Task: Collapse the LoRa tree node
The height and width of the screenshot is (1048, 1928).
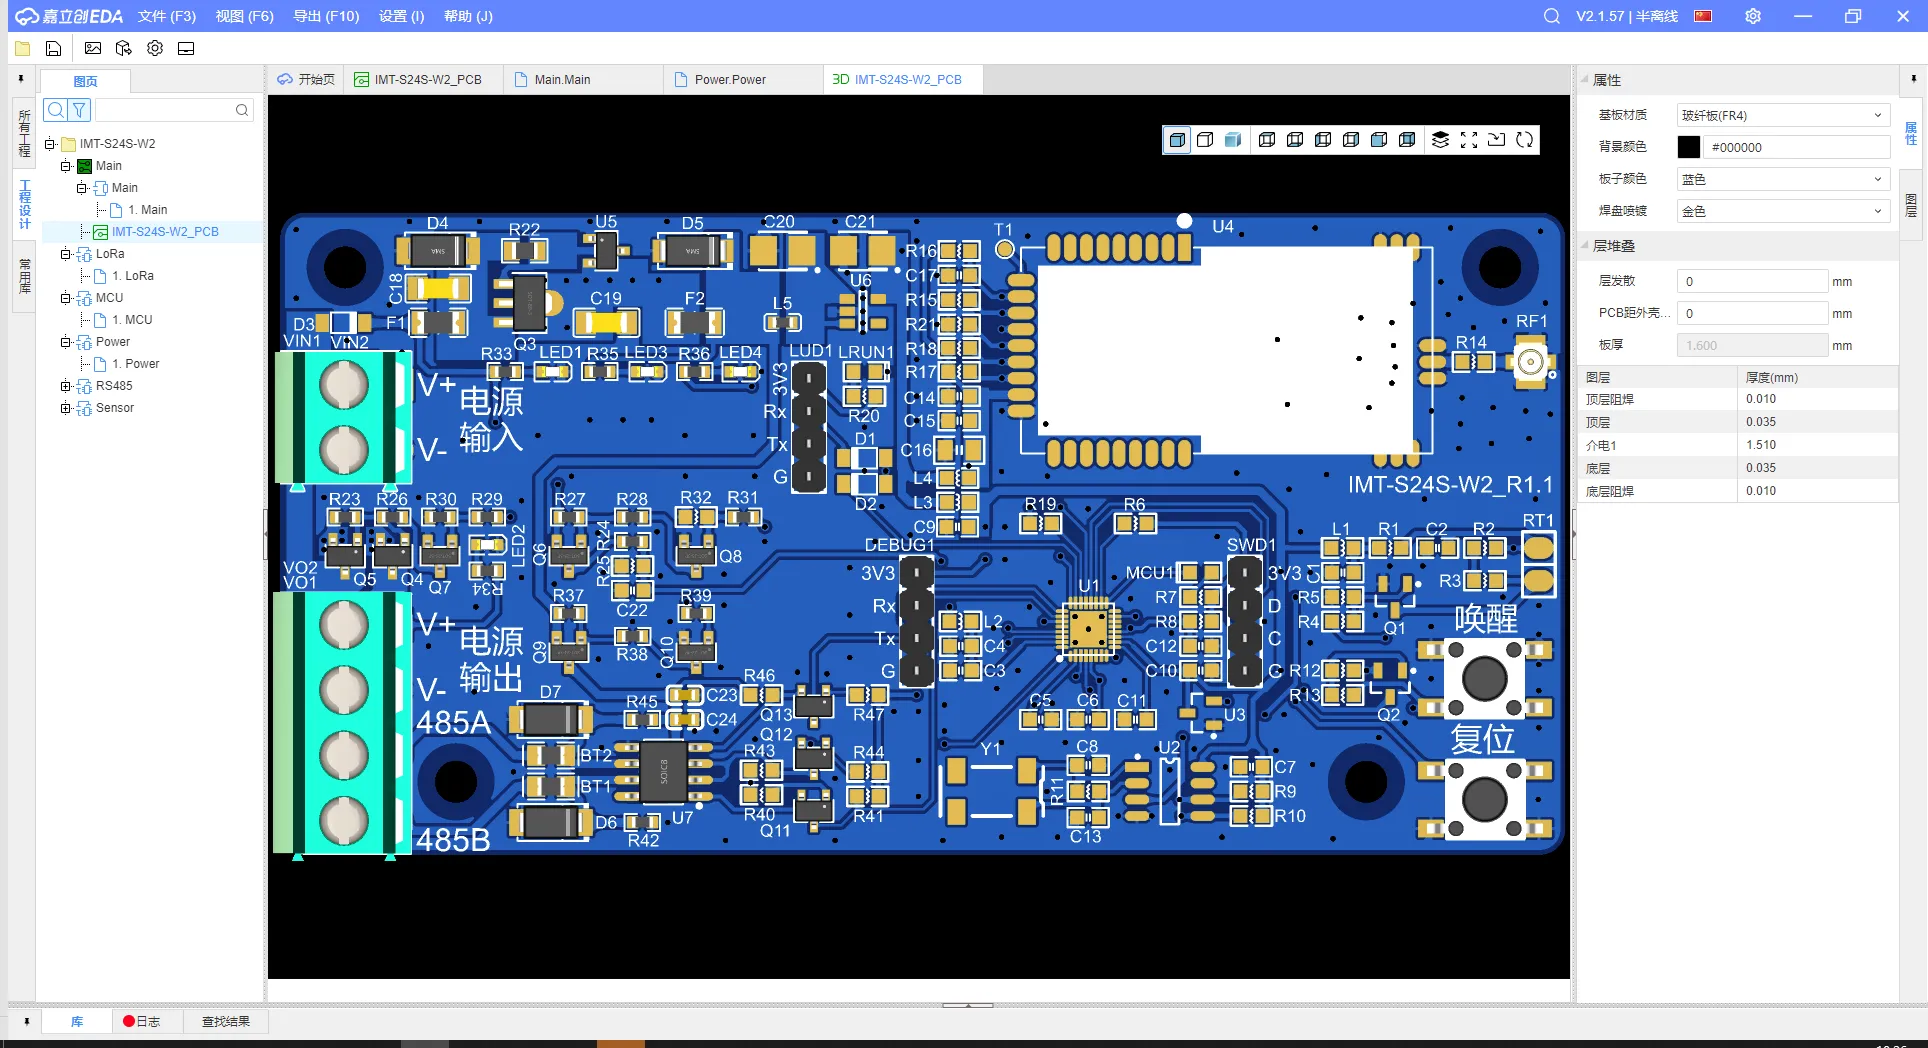Action: pyautogui.click(x=66, y=254)
